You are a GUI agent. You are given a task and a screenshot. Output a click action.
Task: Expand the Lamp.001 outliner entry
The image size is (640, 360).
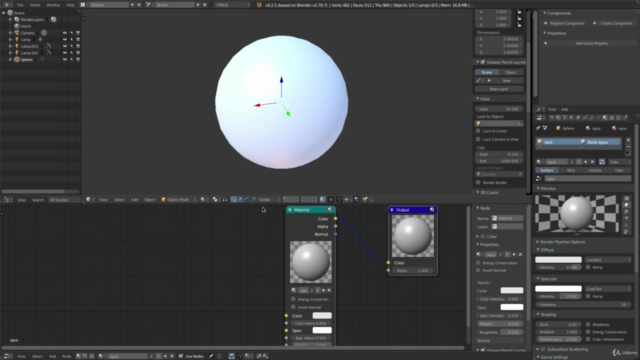pyautogui.click(x=10, y=46)
